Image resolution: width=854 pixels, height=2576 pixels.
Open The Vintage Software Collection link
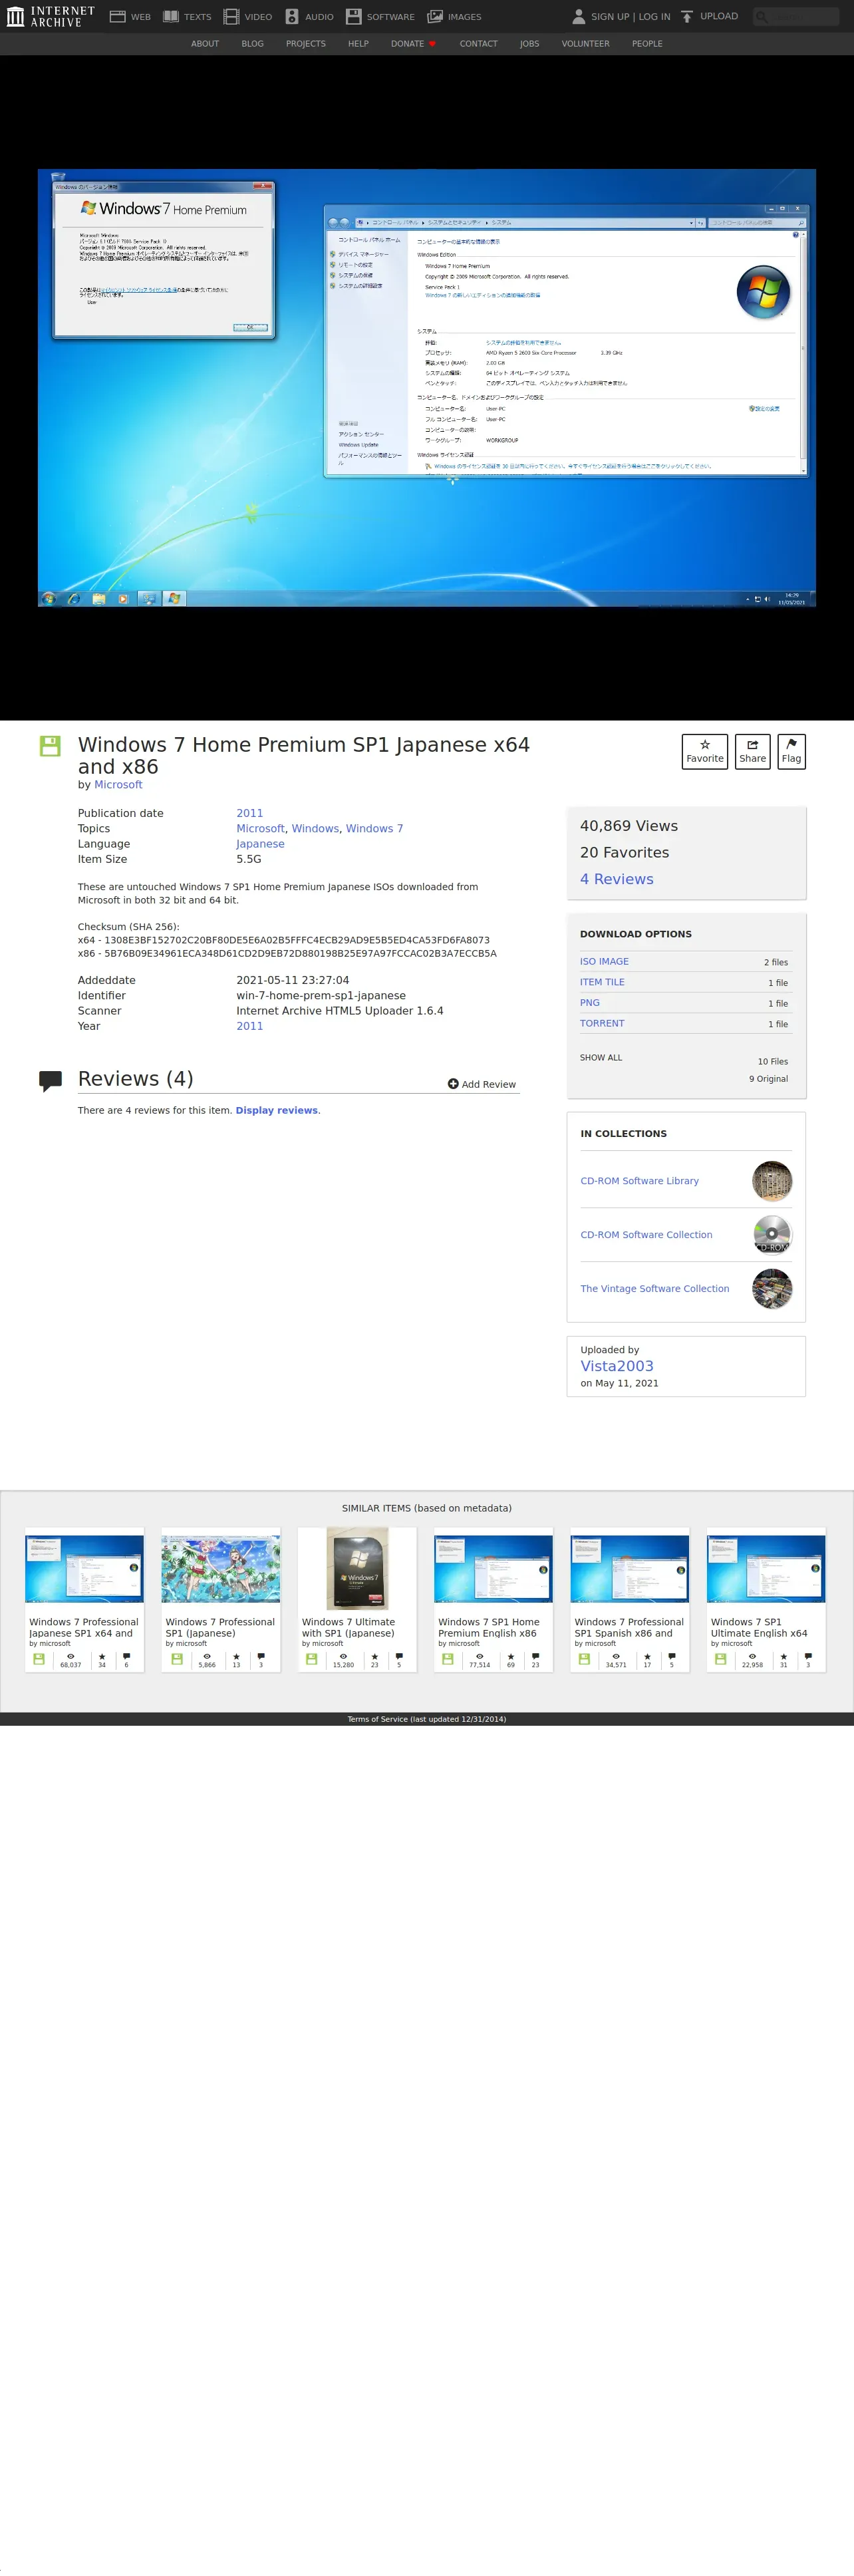[x=655, y=1289]
